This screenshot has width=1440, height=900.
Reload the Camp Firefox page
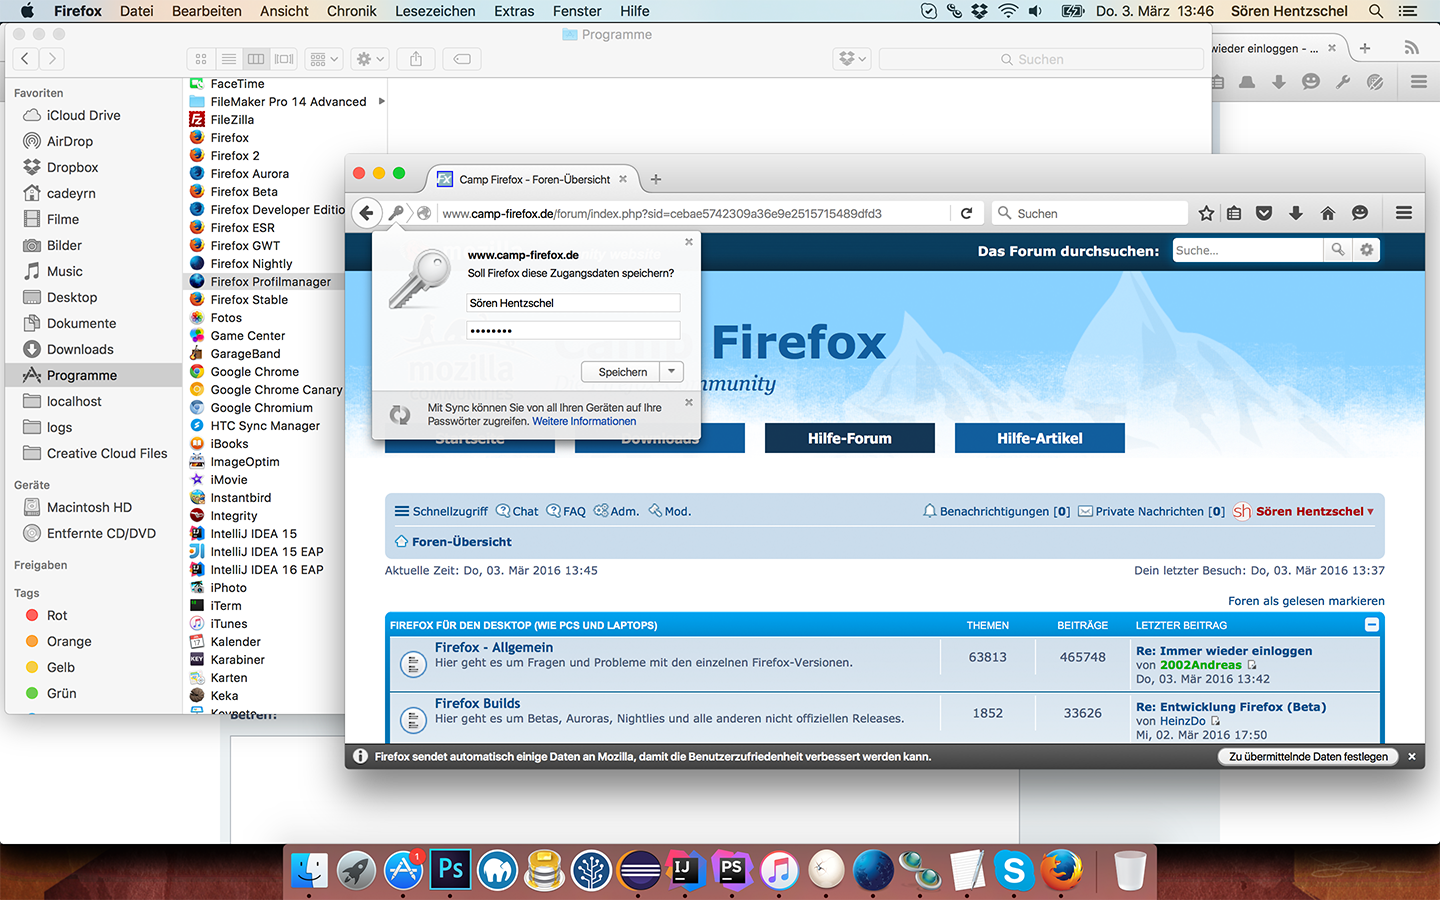coord(966,213)
